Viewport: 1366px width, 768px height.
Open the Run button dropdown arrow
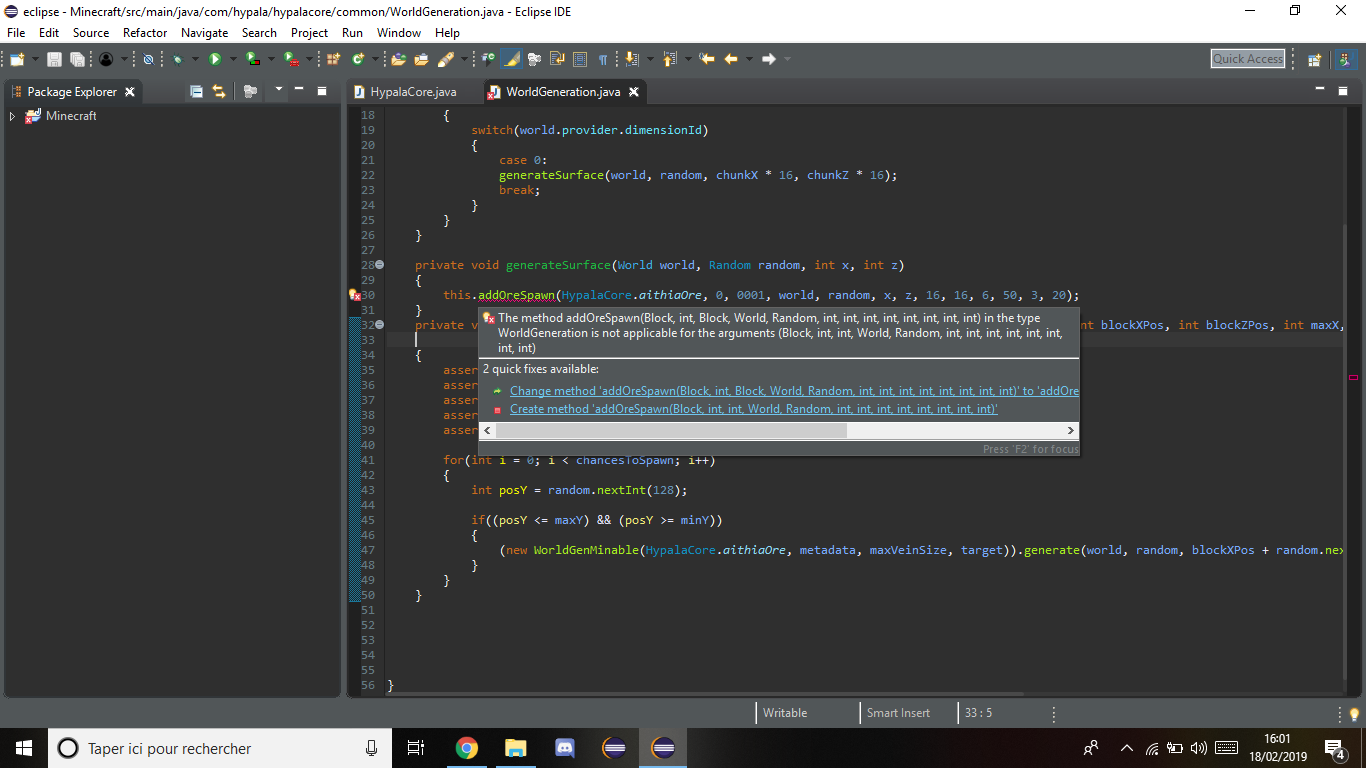(x=232, y=59)
